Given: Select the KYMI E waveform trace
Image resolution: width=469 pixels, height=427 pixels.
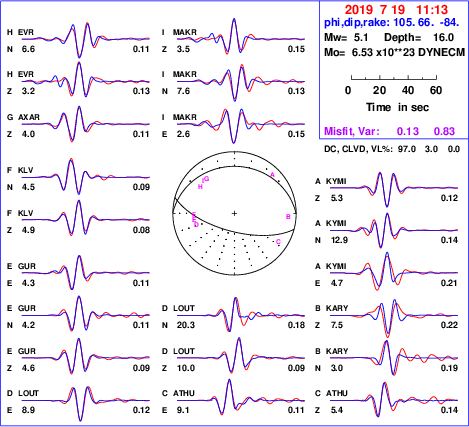Looking at the screenshot, I should click(394, 272).
